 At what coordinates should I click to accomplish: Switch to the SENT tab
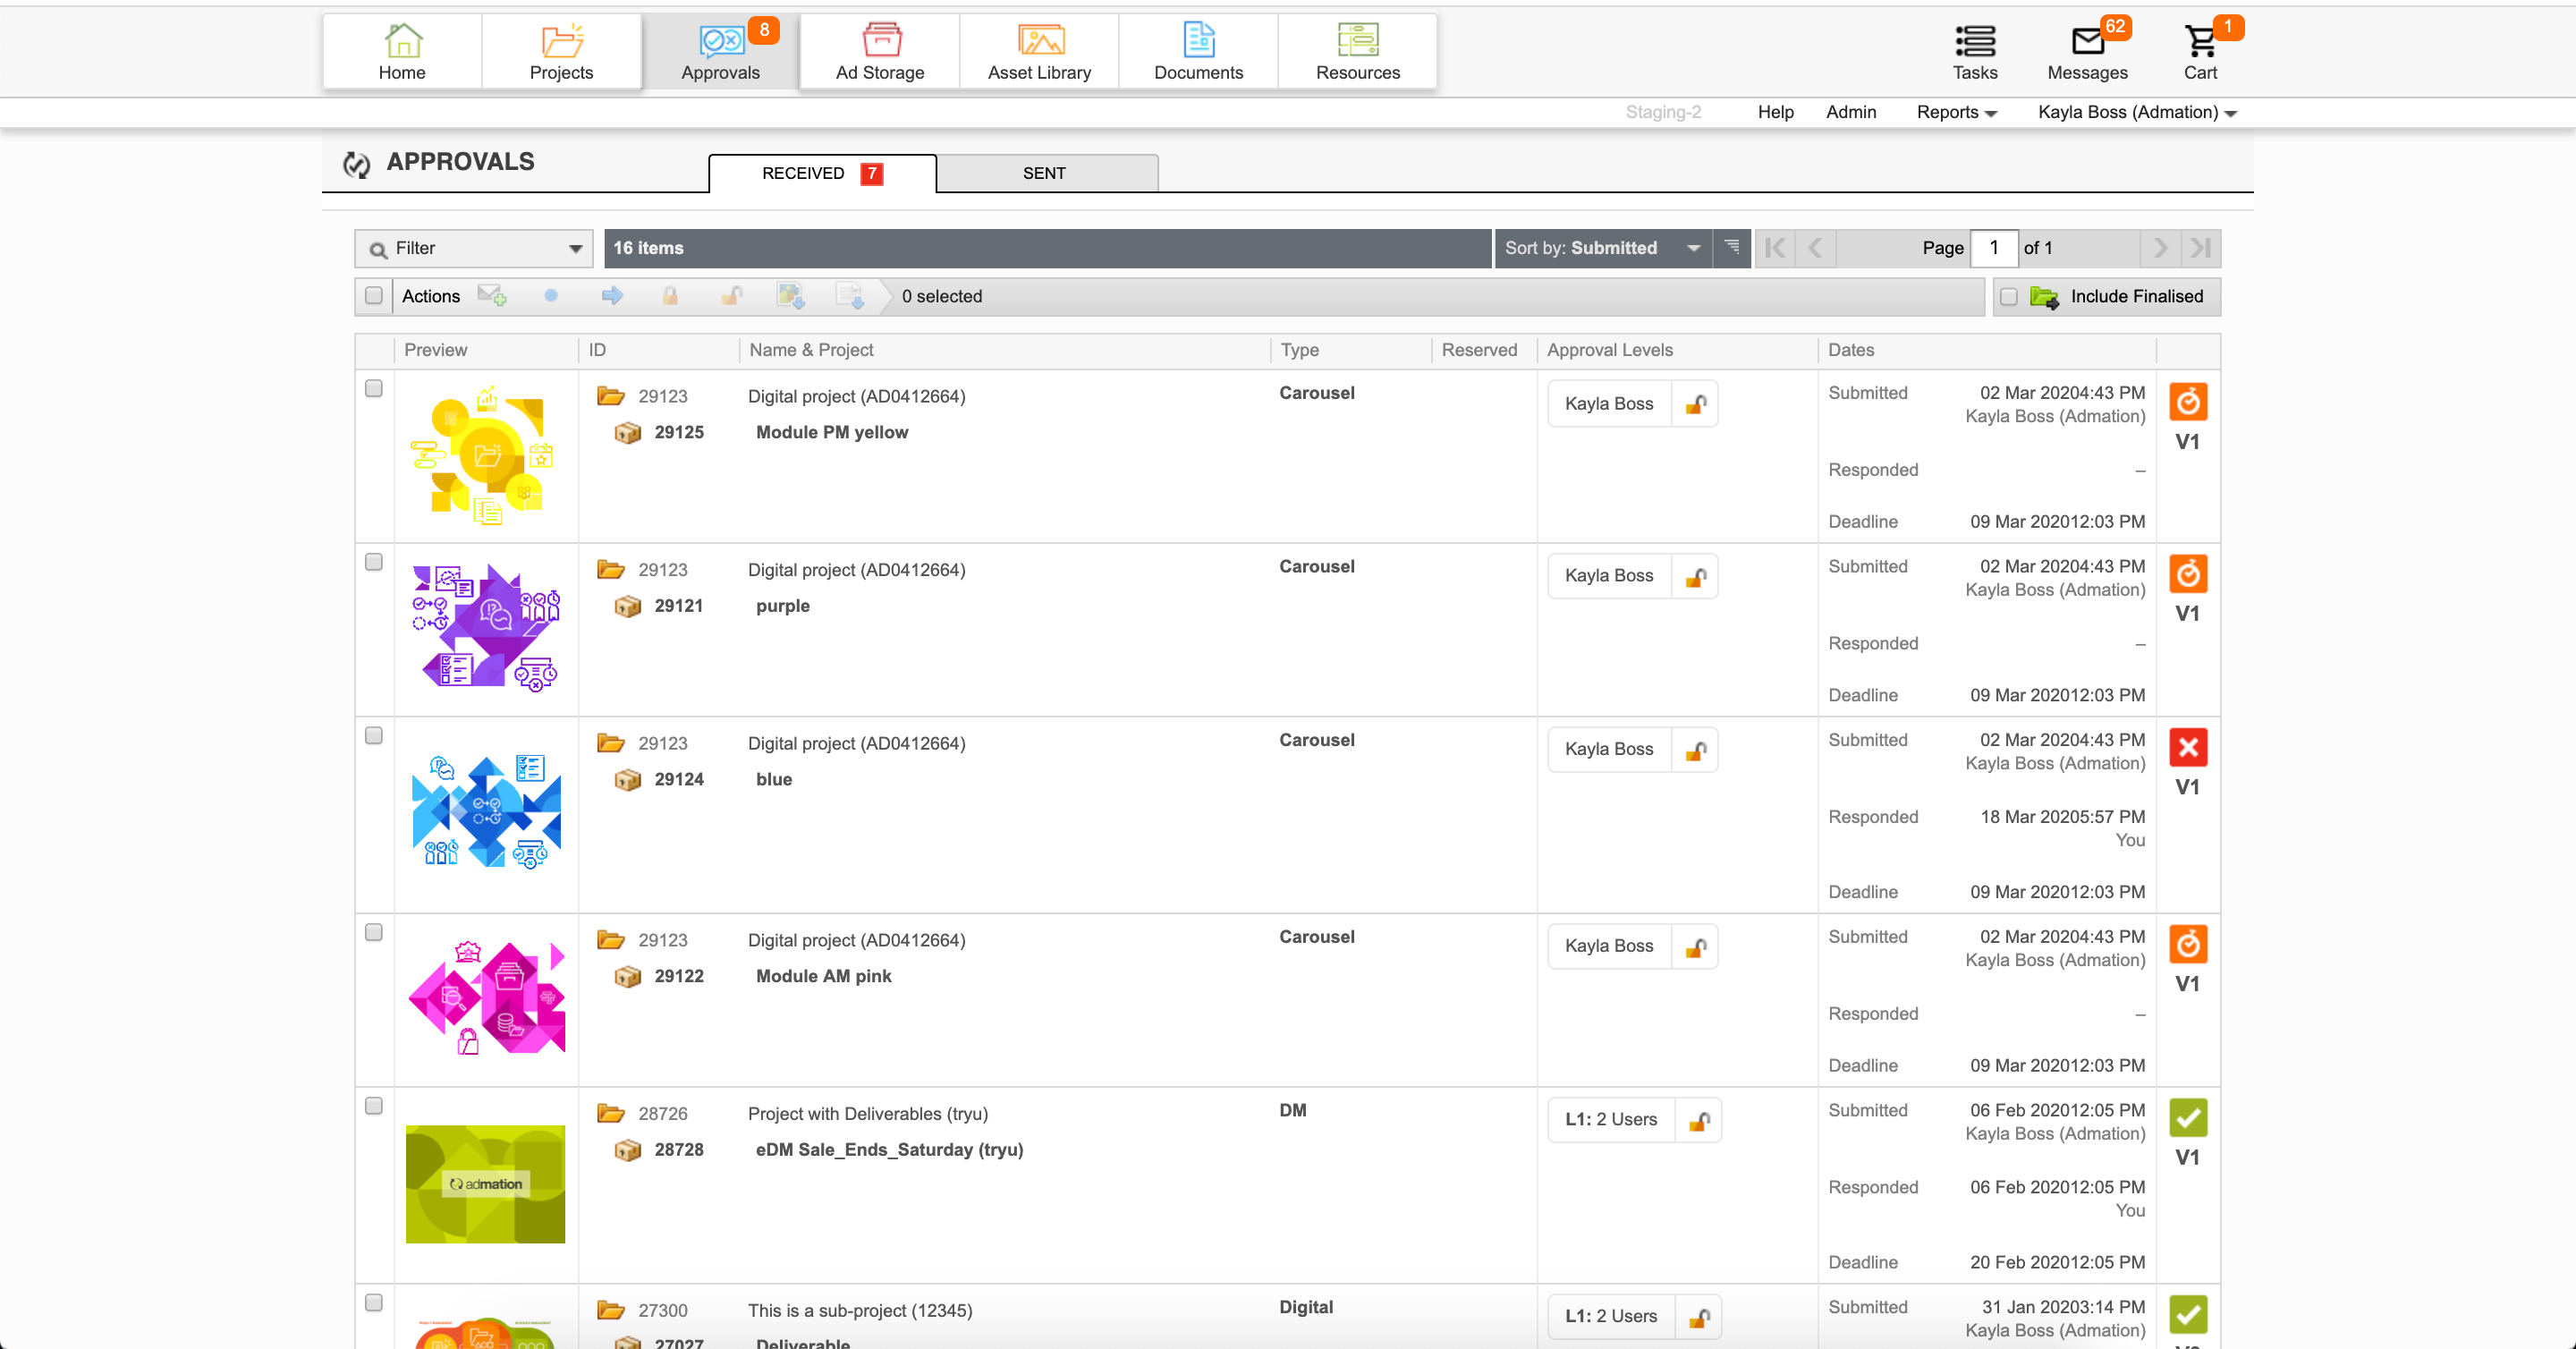1045,173
